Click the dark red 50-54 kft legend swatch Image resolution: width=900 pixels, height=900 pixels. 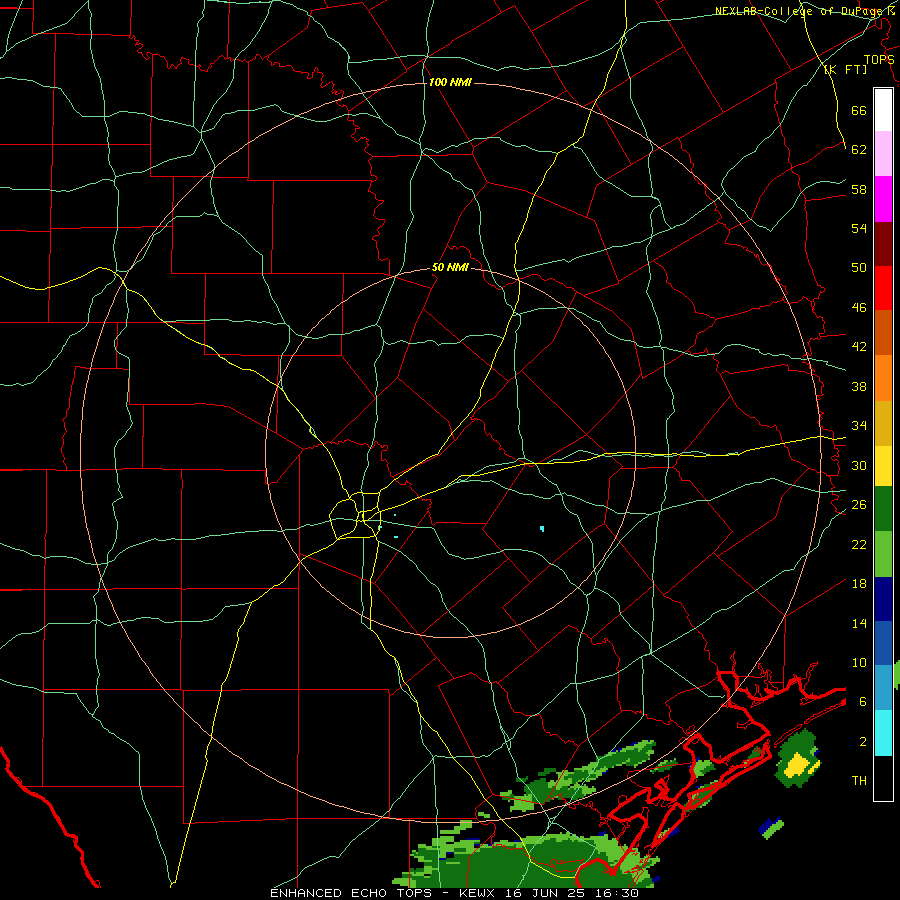883,244
